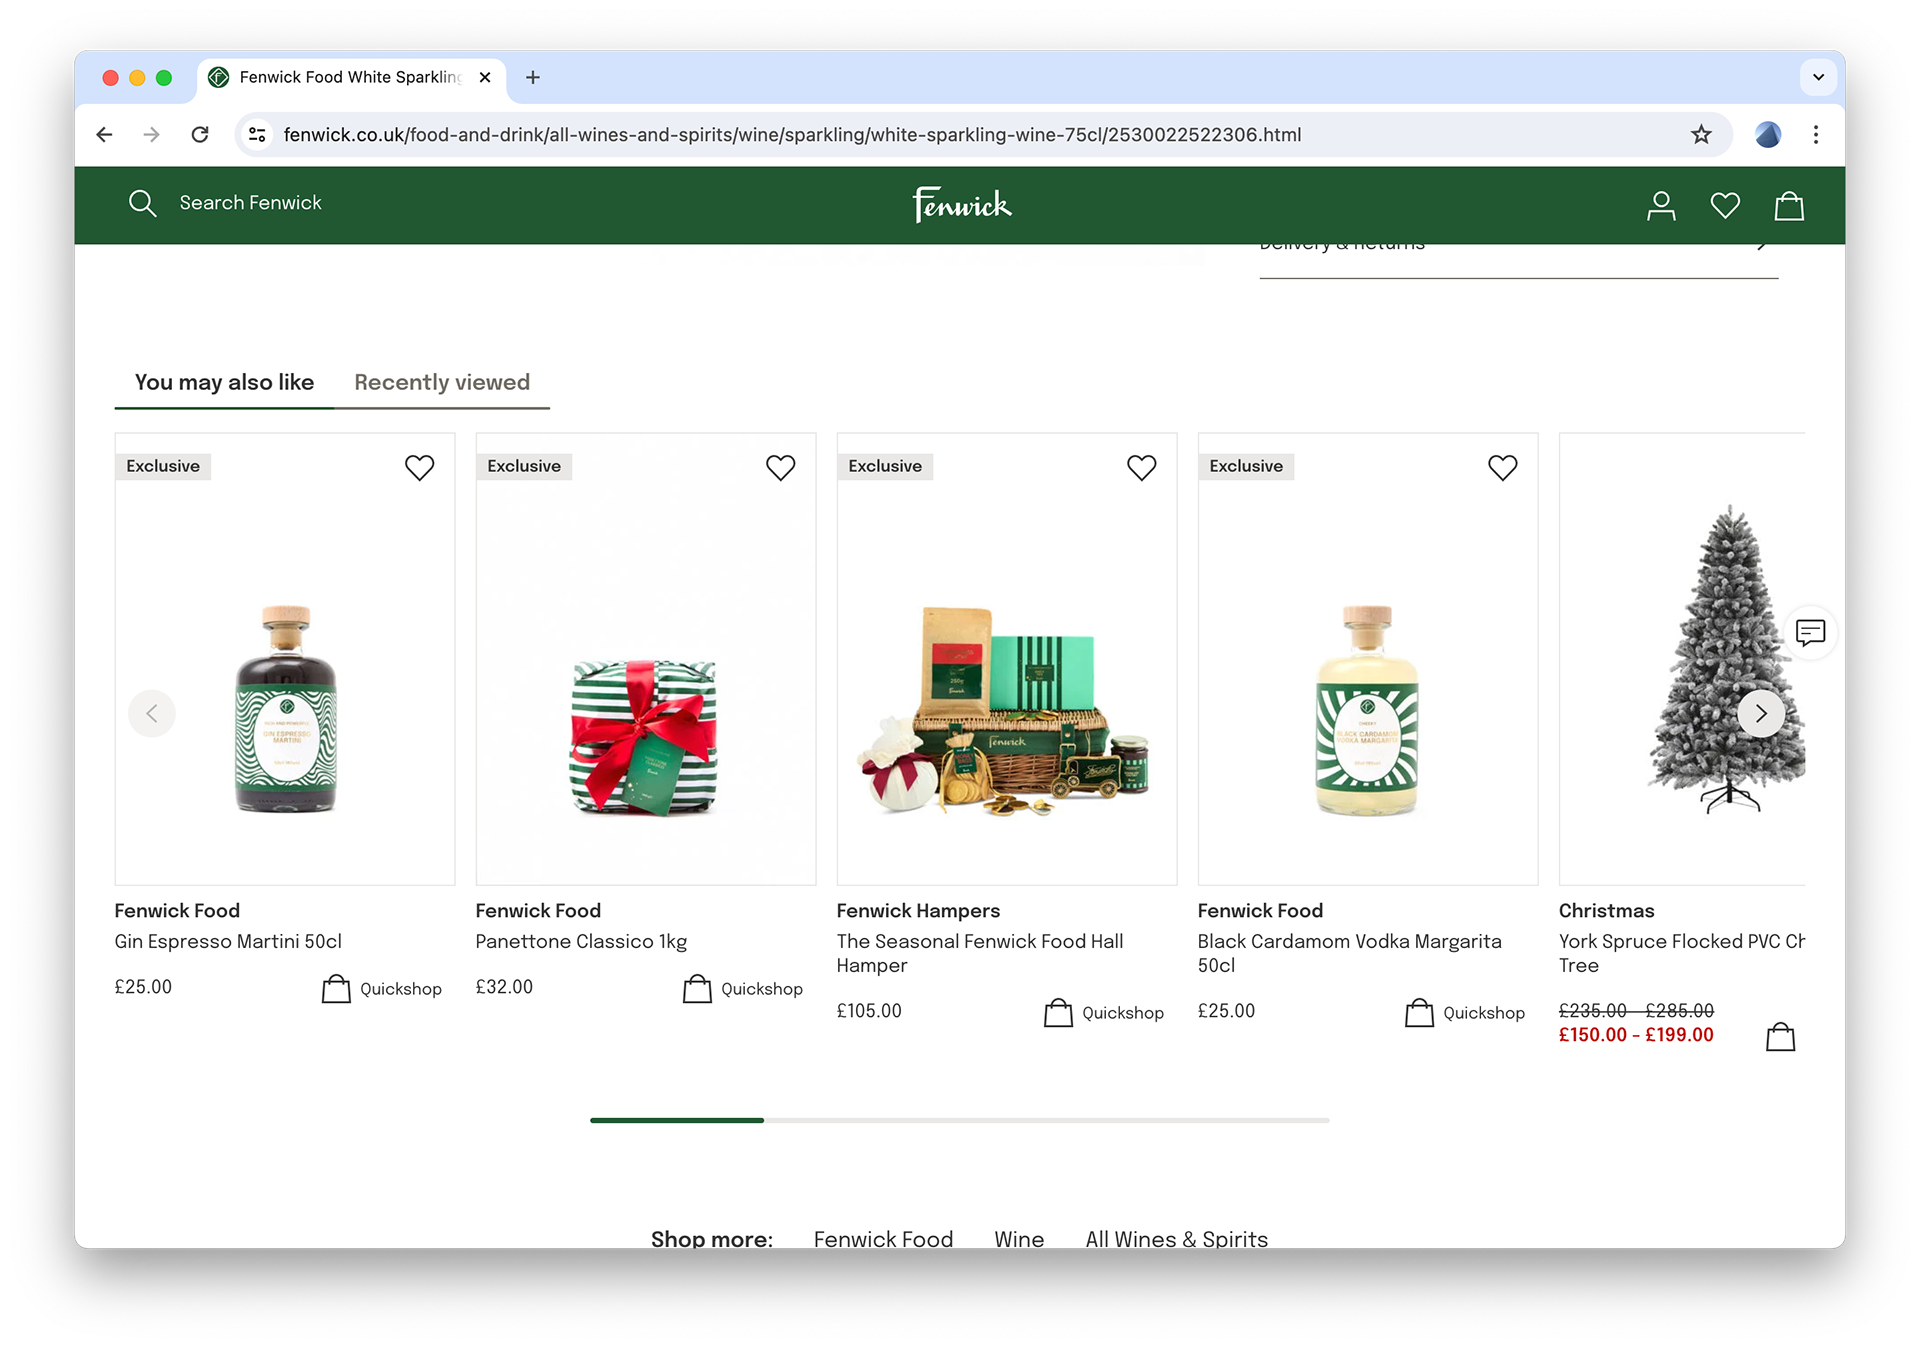Click Christmas tree product bag icon
The height and width of the screenshot is (1347, 1920).
(1780, 1037)
